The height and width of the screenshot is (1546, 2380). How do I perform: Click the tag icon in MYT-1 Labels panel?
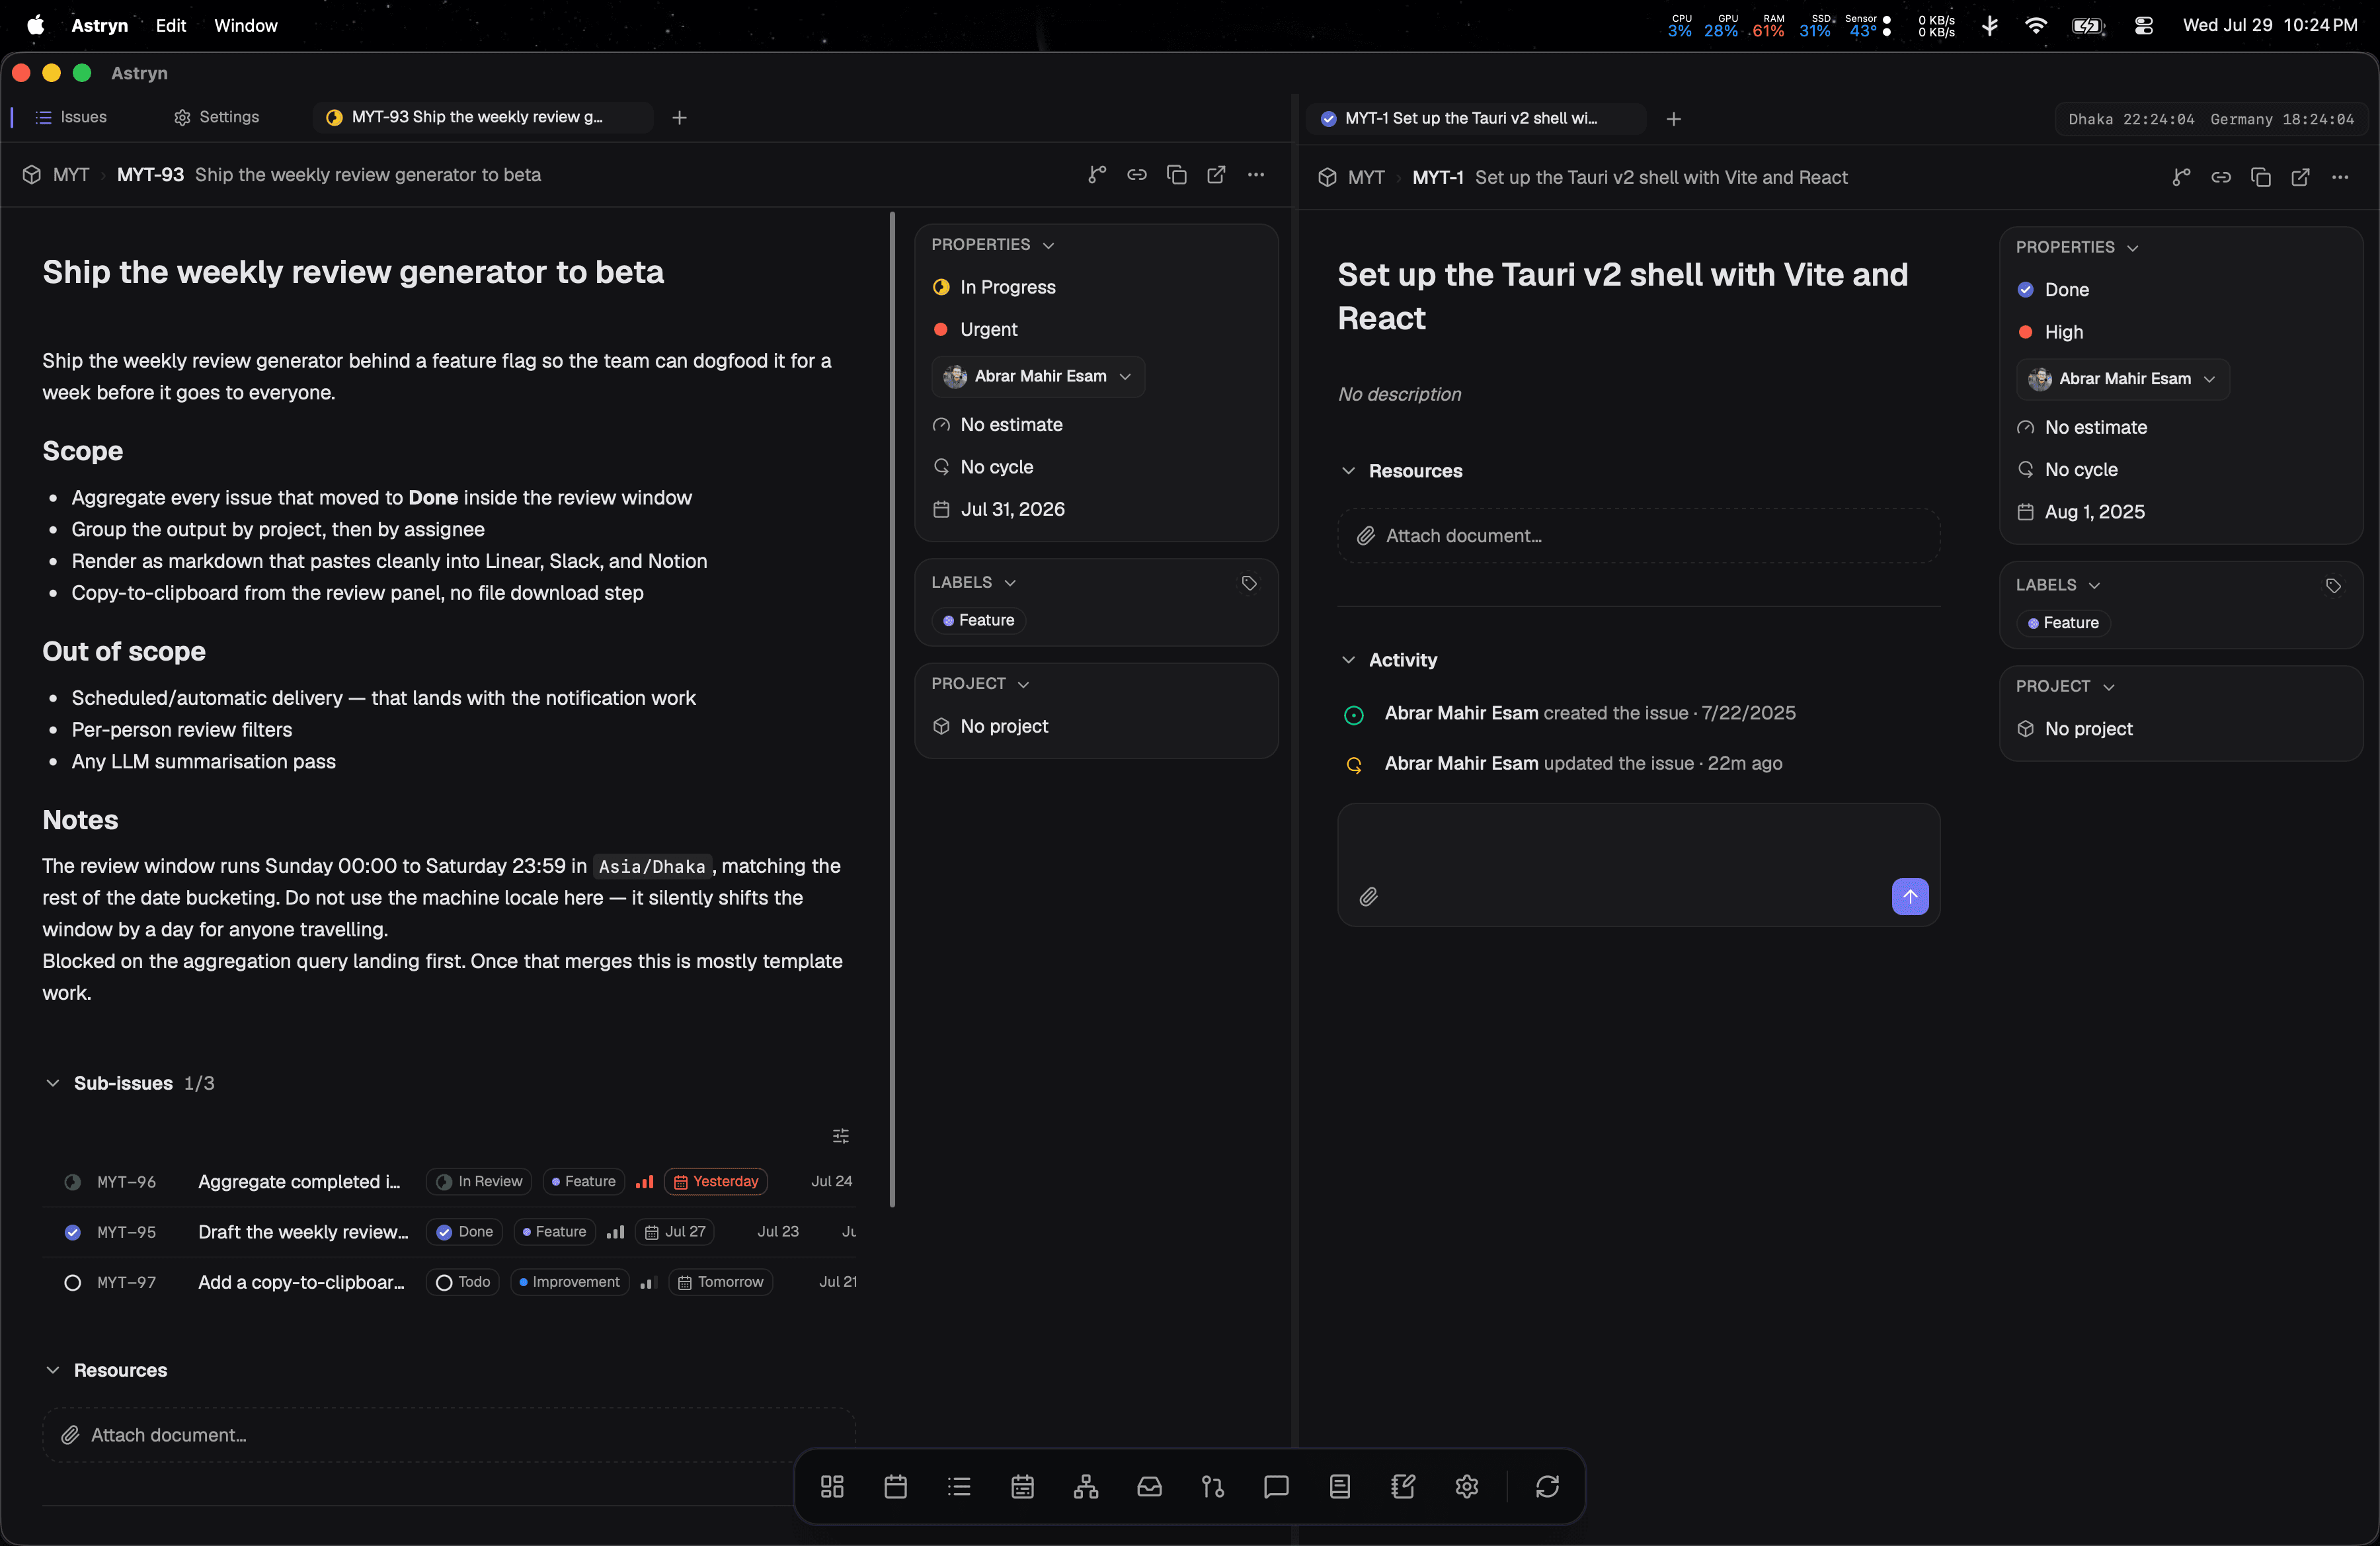pos(2333,586)
